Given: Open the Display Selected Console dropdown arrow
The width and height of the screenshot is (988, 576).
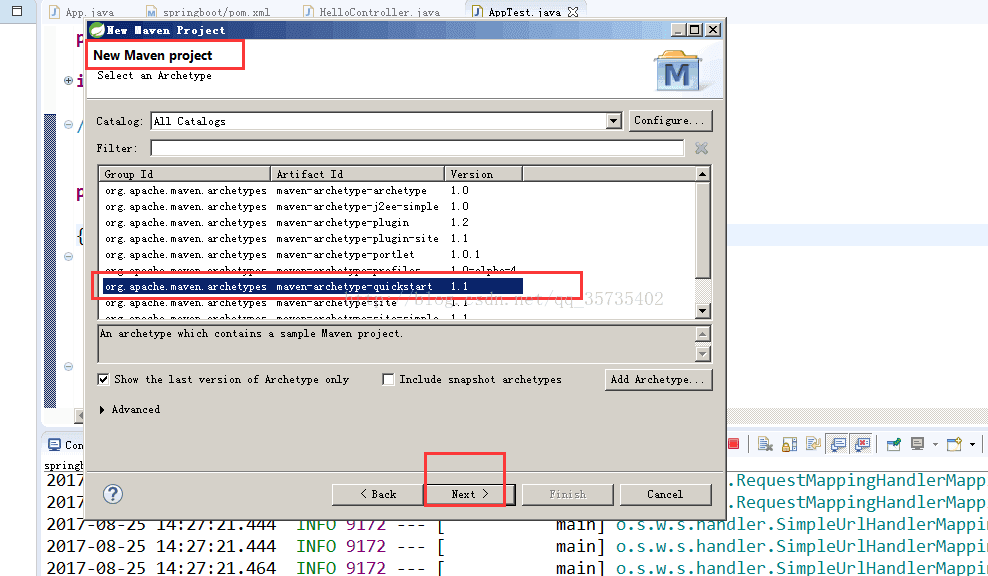Looking at the screenshot, I should (935, 444).
